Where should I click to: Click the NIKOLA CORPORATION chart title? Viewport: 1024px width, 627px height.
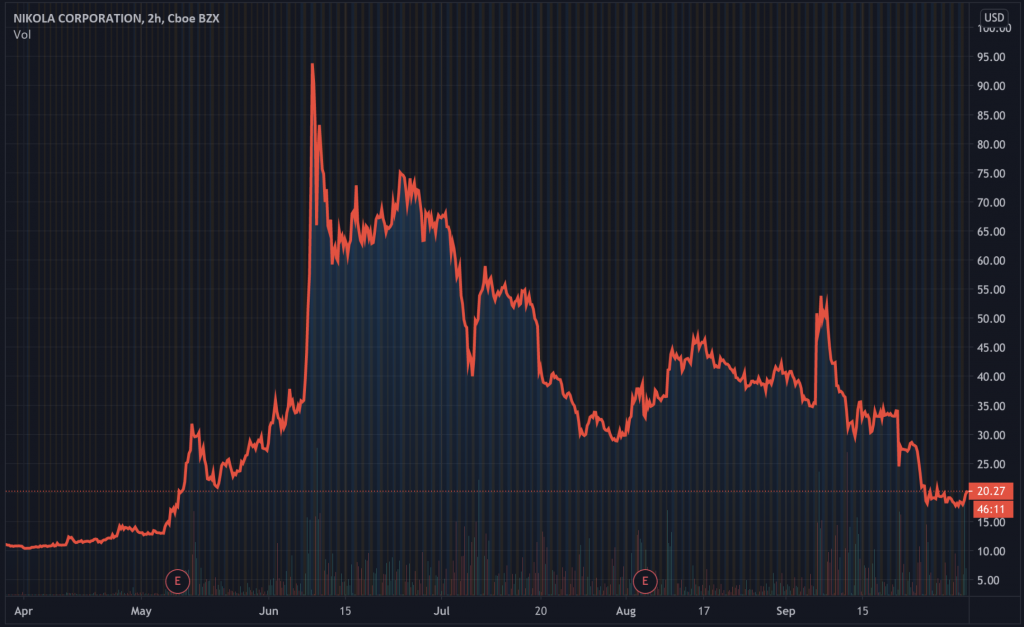point(116,18)
